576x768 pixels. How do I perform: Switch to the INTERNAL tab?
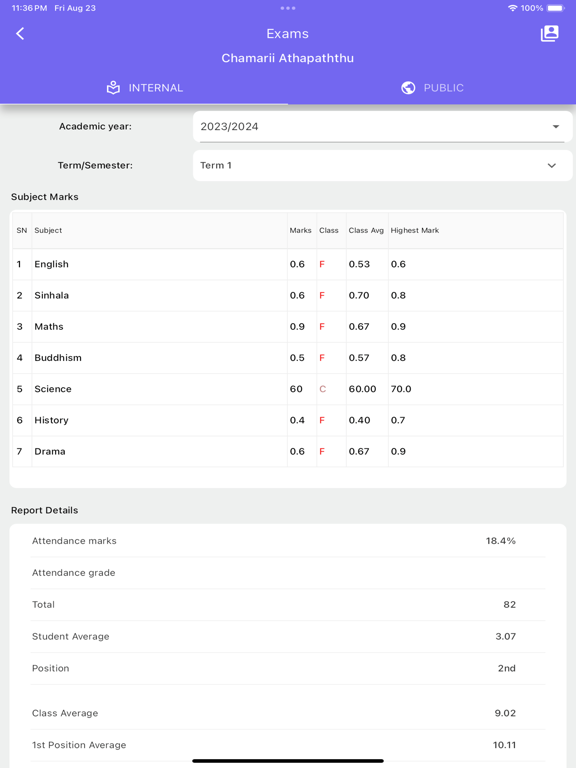[x=144, y=88]
